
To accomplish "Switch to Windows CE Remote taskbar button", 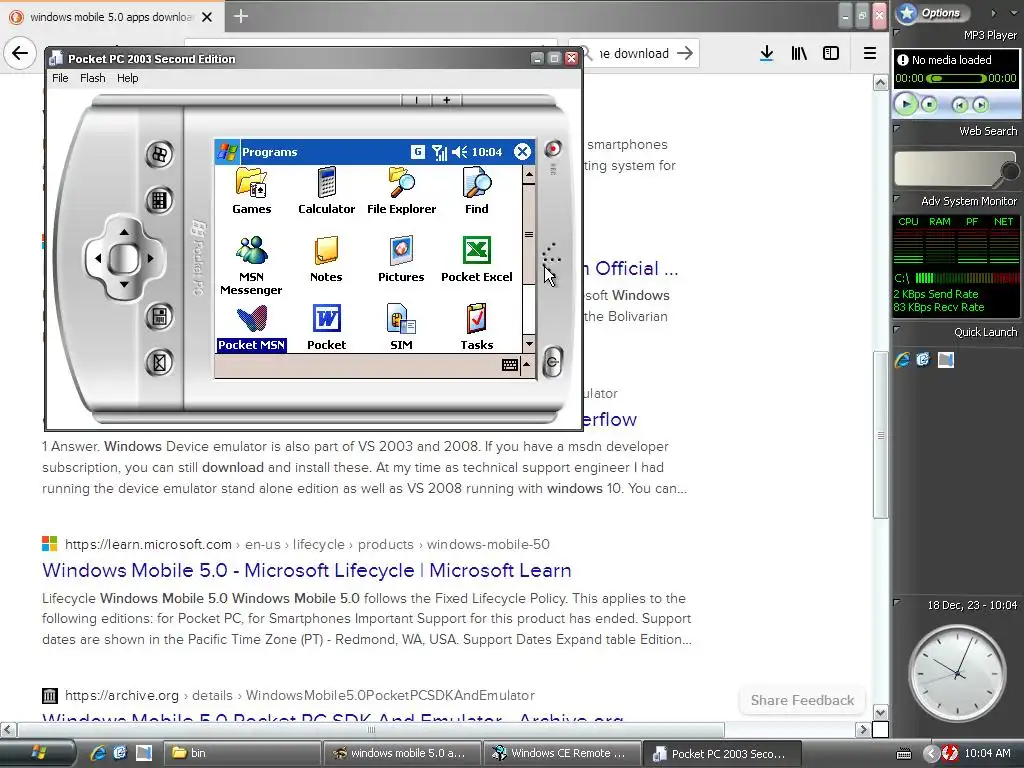I will [562, 753].
